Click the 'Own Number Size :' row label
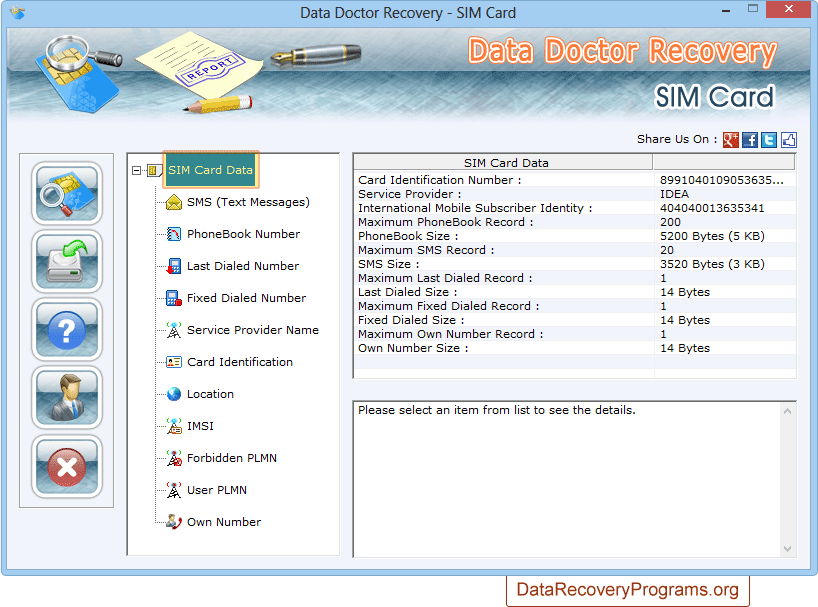The width and height of the screenshot is (818, 607). (413, 348)
